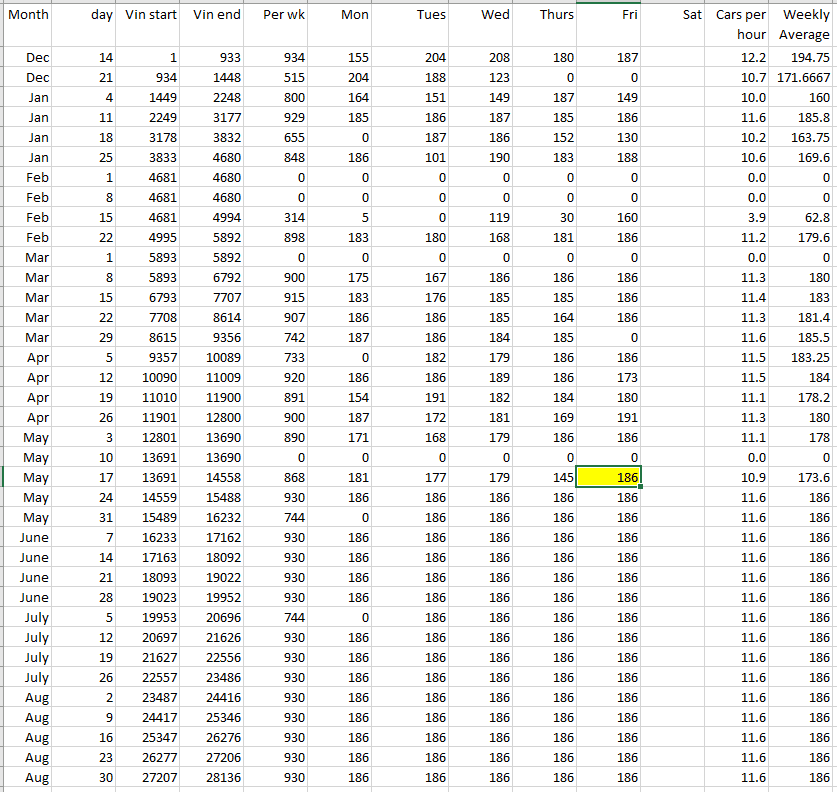Click the "Cars per hour" header cell
The image size is (837, 792).
[x=740, y=24]
